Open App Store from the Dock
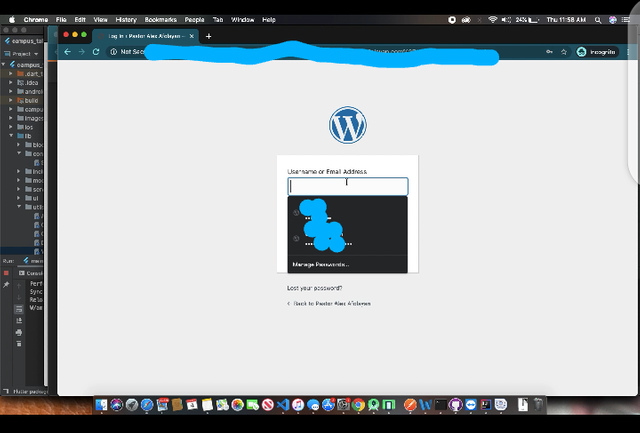The height and width of the screenshot is (433, 640). tap(328, 405)
